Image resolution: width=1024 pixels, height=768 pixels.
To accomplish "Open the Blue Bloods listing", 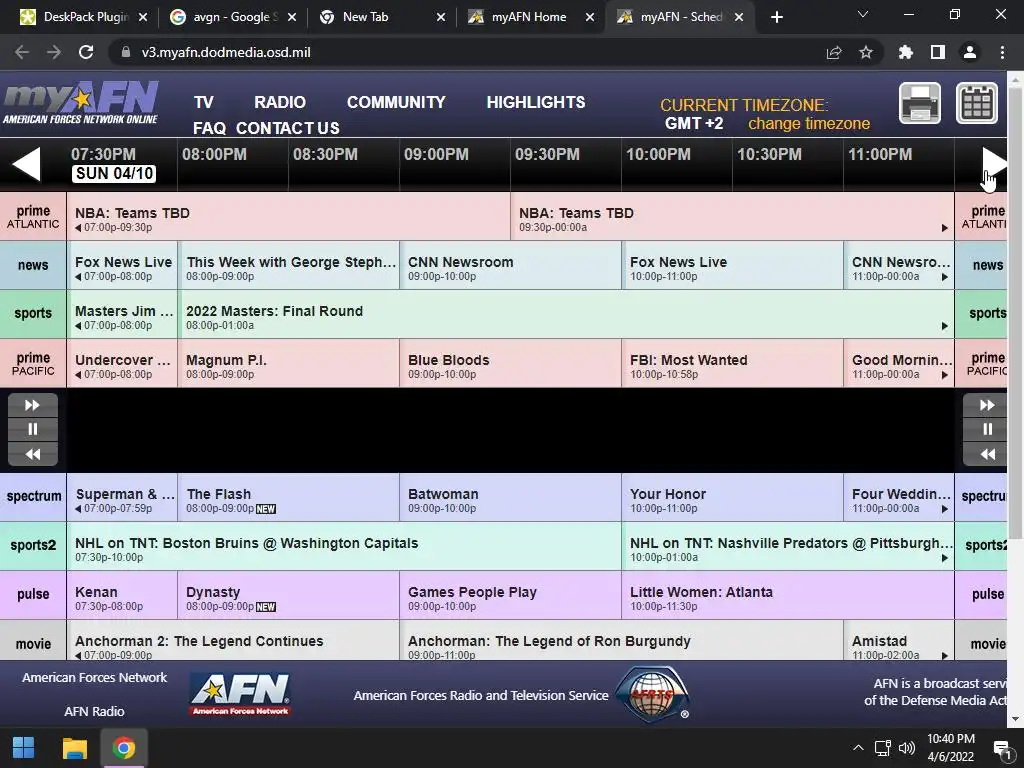I will 510,363.
